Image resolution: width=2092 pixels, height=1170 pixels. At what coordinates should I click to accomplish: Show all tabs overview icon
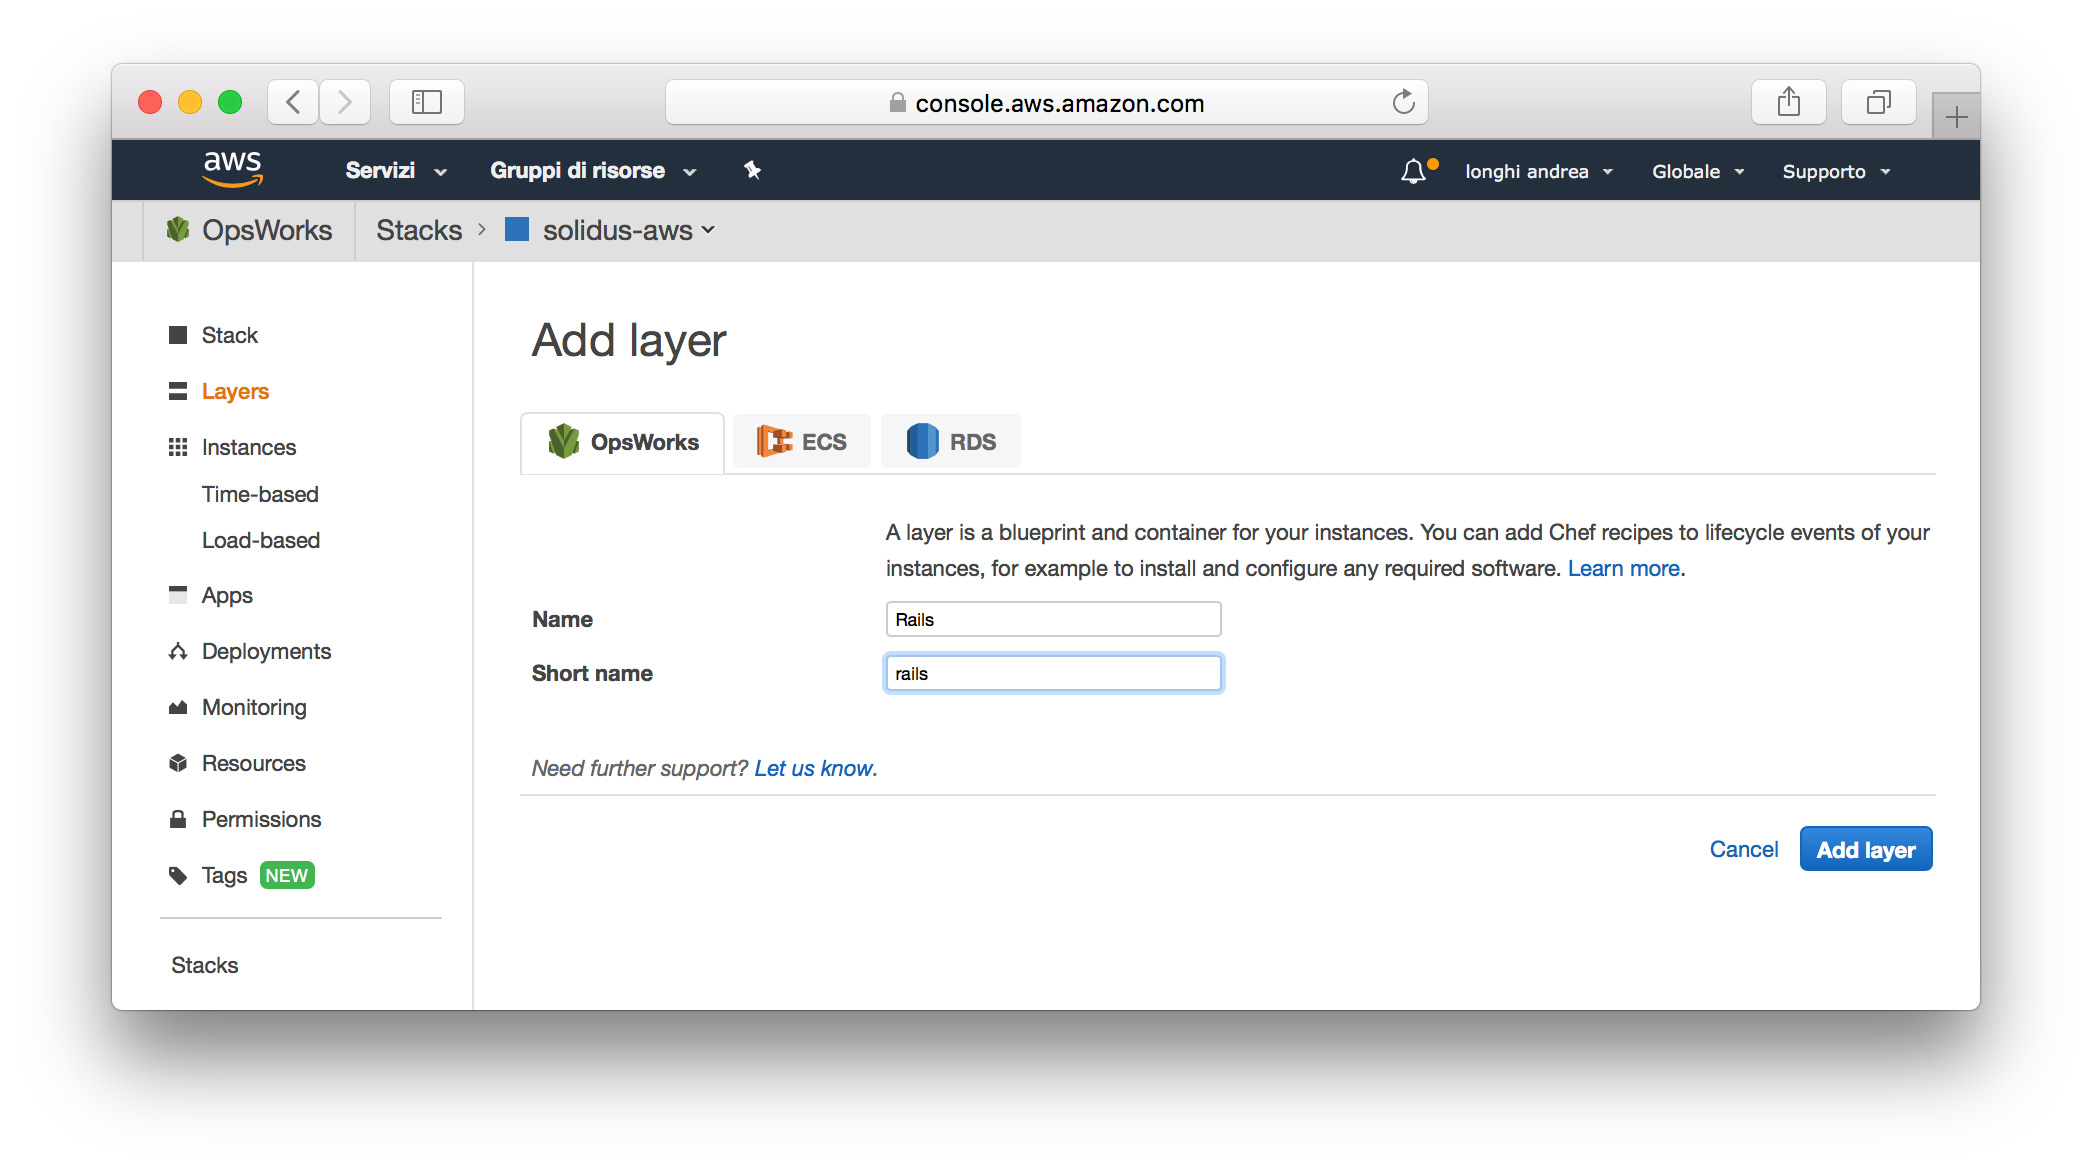(x=1878, y=102)
